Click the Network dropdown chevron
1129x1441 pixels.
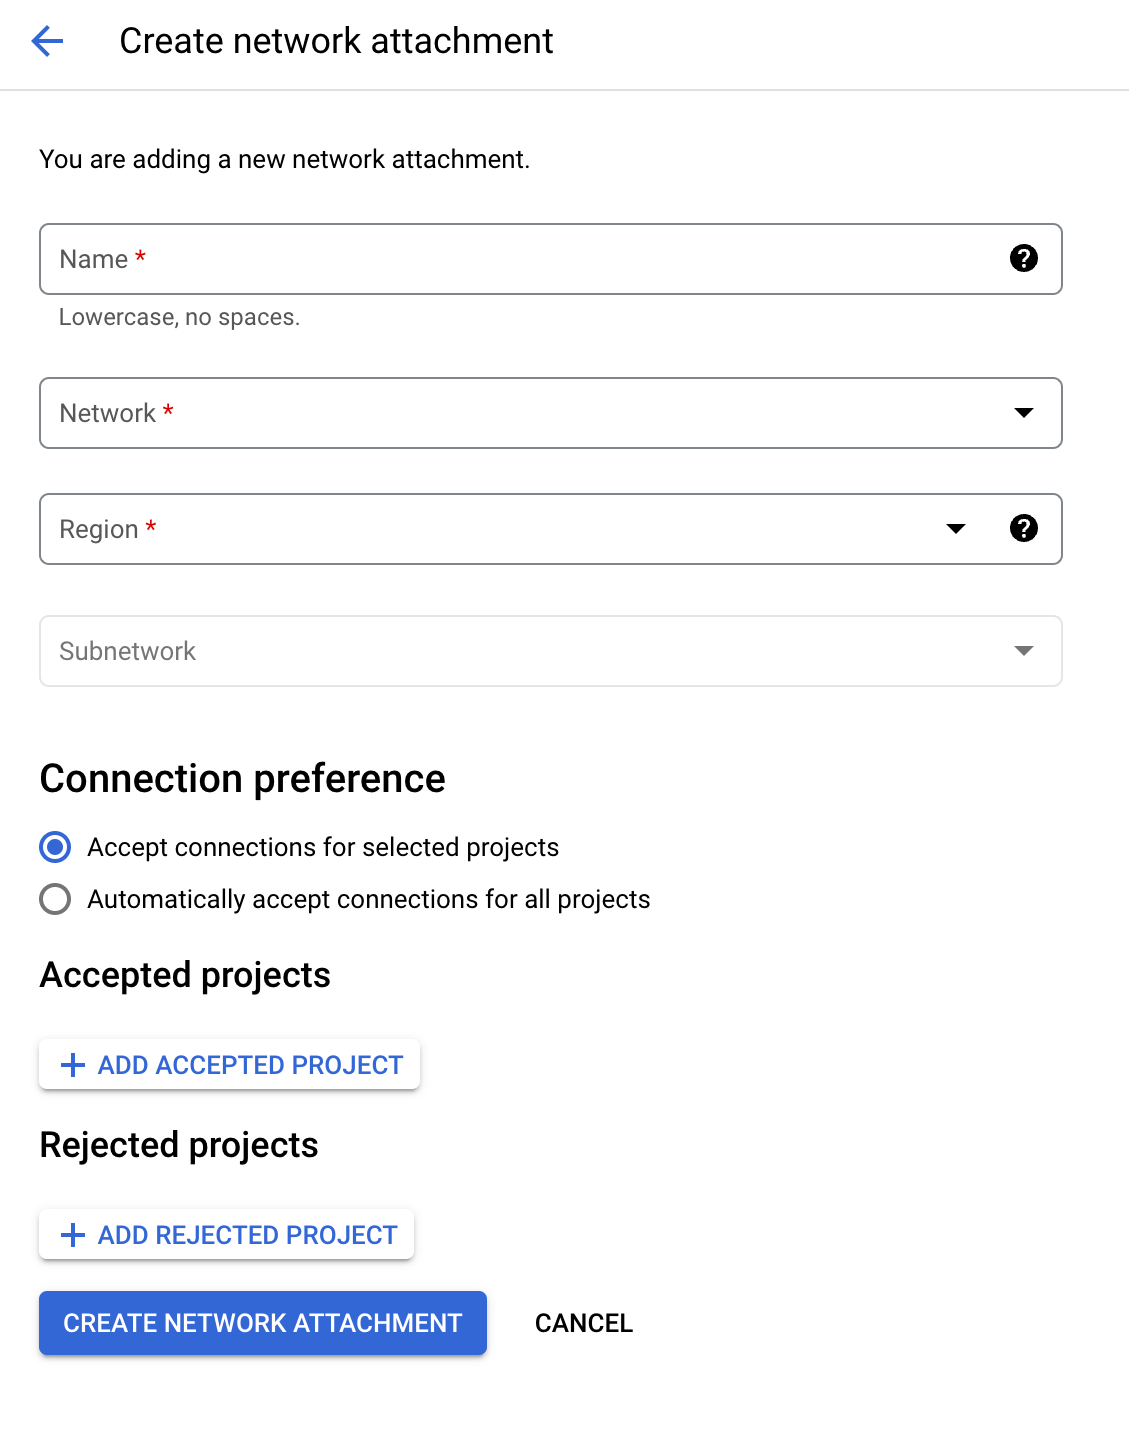pyautogui.click(x=1023, y=413)
